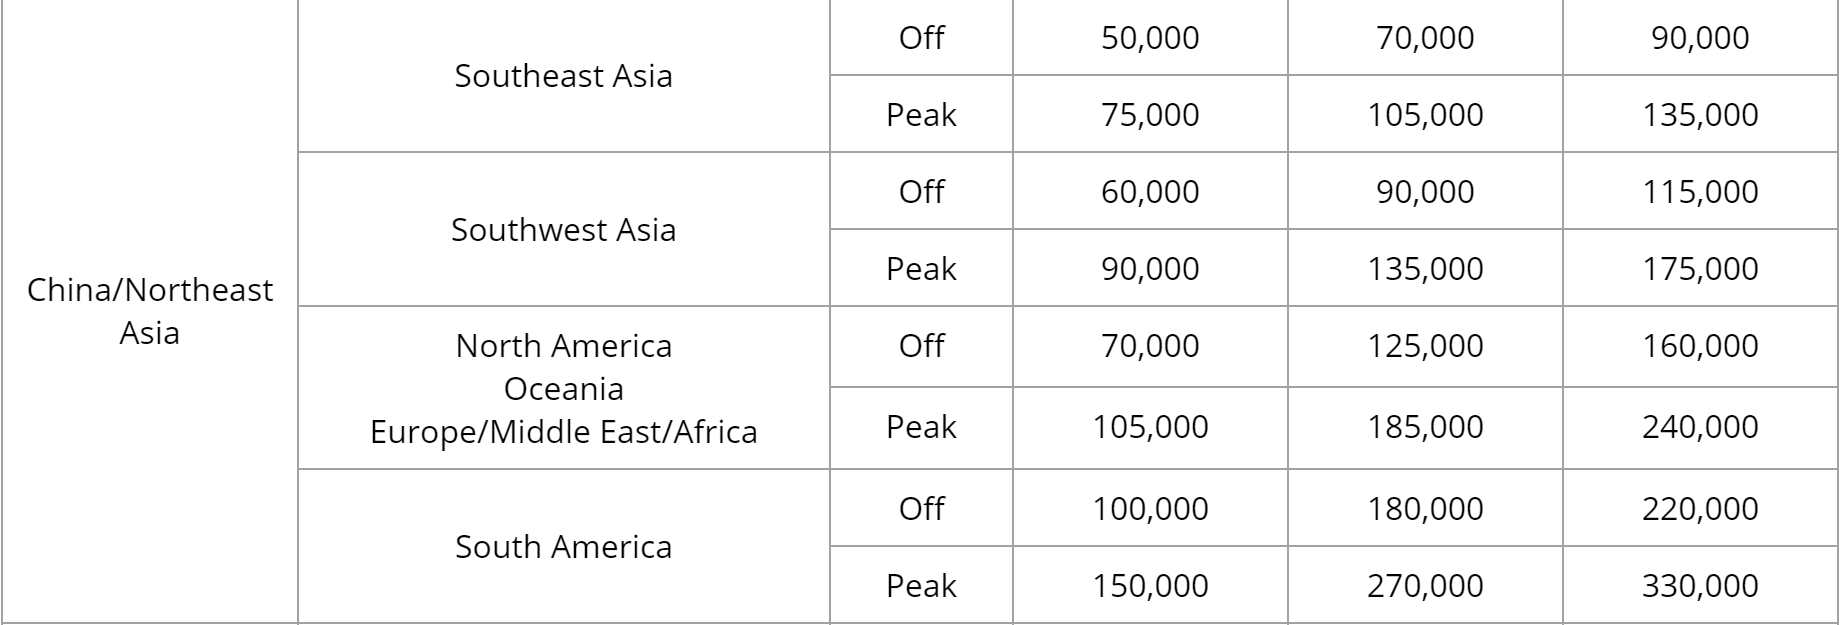Click the 50,000 mileage value
Viewport: 1842px width, 625px height.
(1150, 38)
